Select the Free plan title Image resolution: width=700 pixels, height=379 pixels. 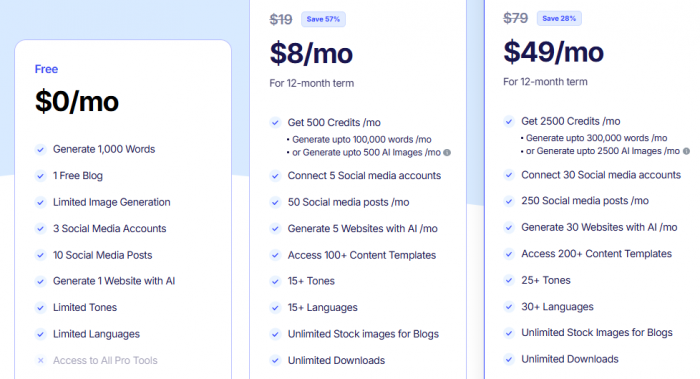[46, 69]
